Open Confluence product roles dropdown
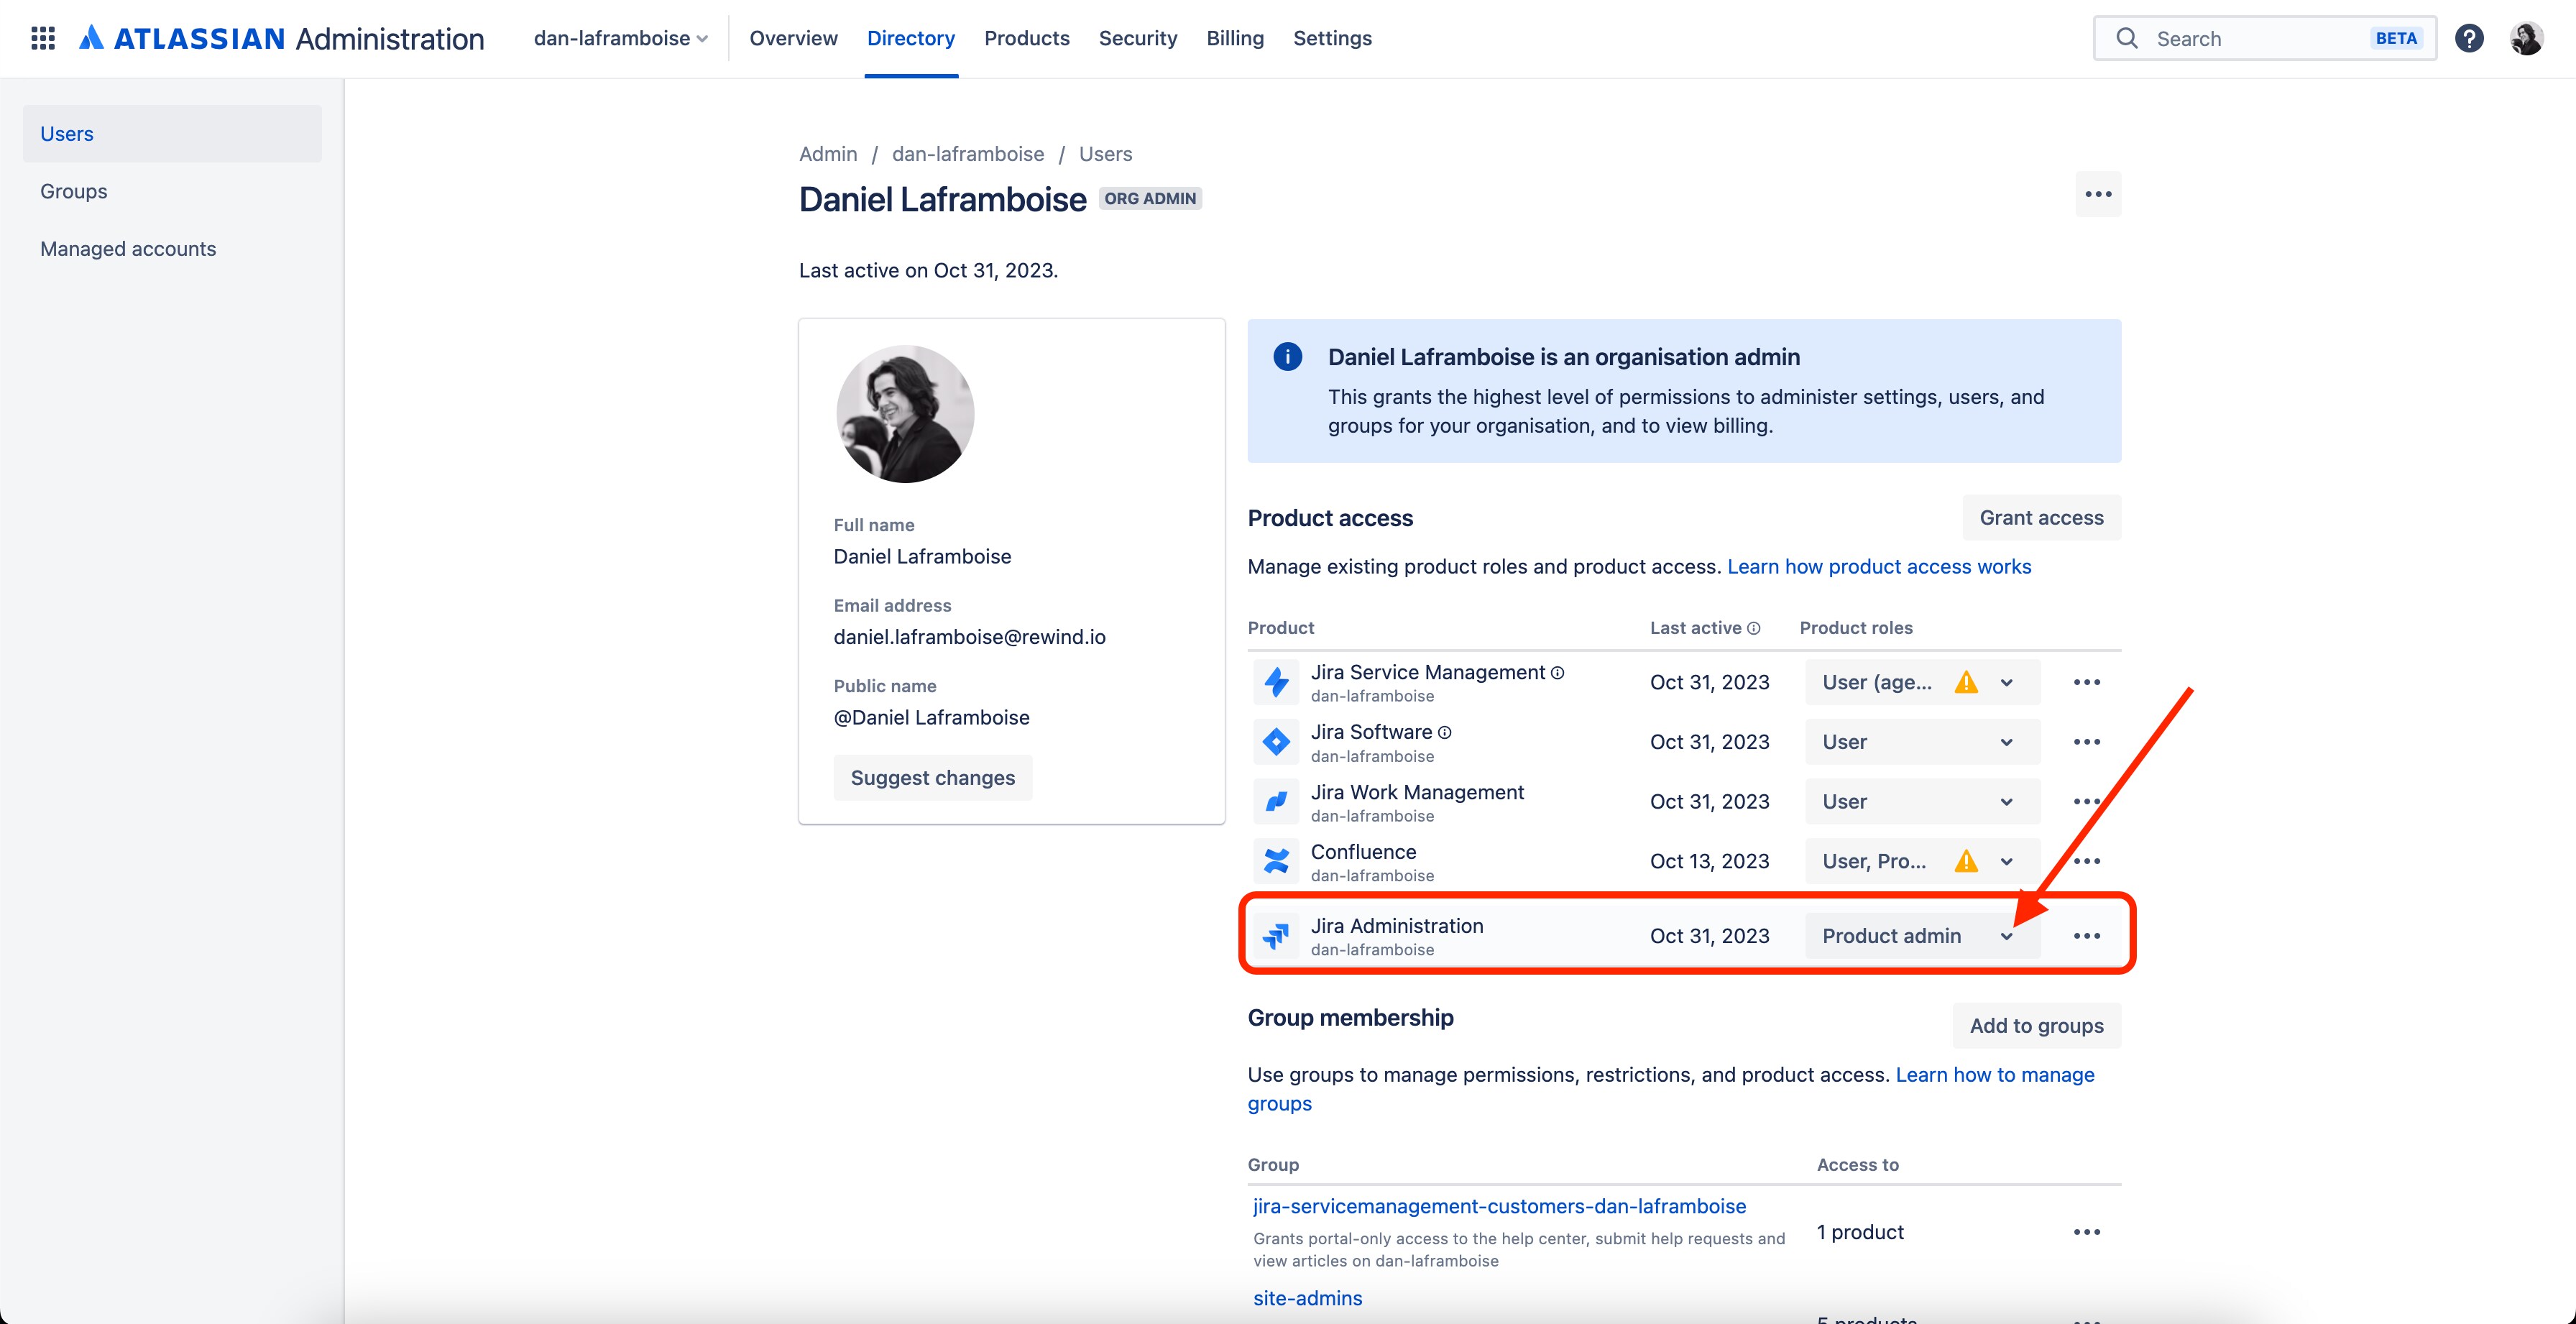This screenshot has width=2576, height=1324. [x=1922, y=861]
